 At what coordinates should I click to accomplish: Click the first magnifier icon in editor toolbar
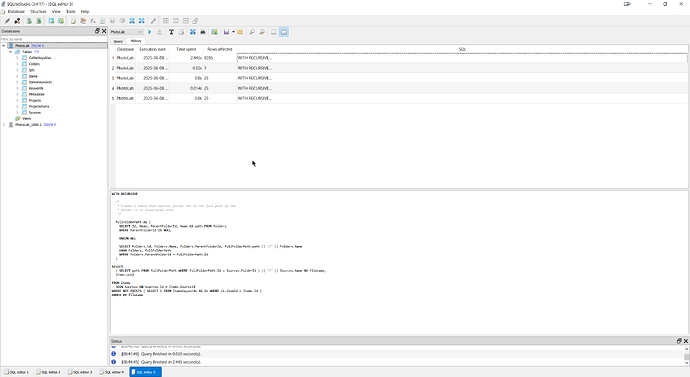(252, 32)
